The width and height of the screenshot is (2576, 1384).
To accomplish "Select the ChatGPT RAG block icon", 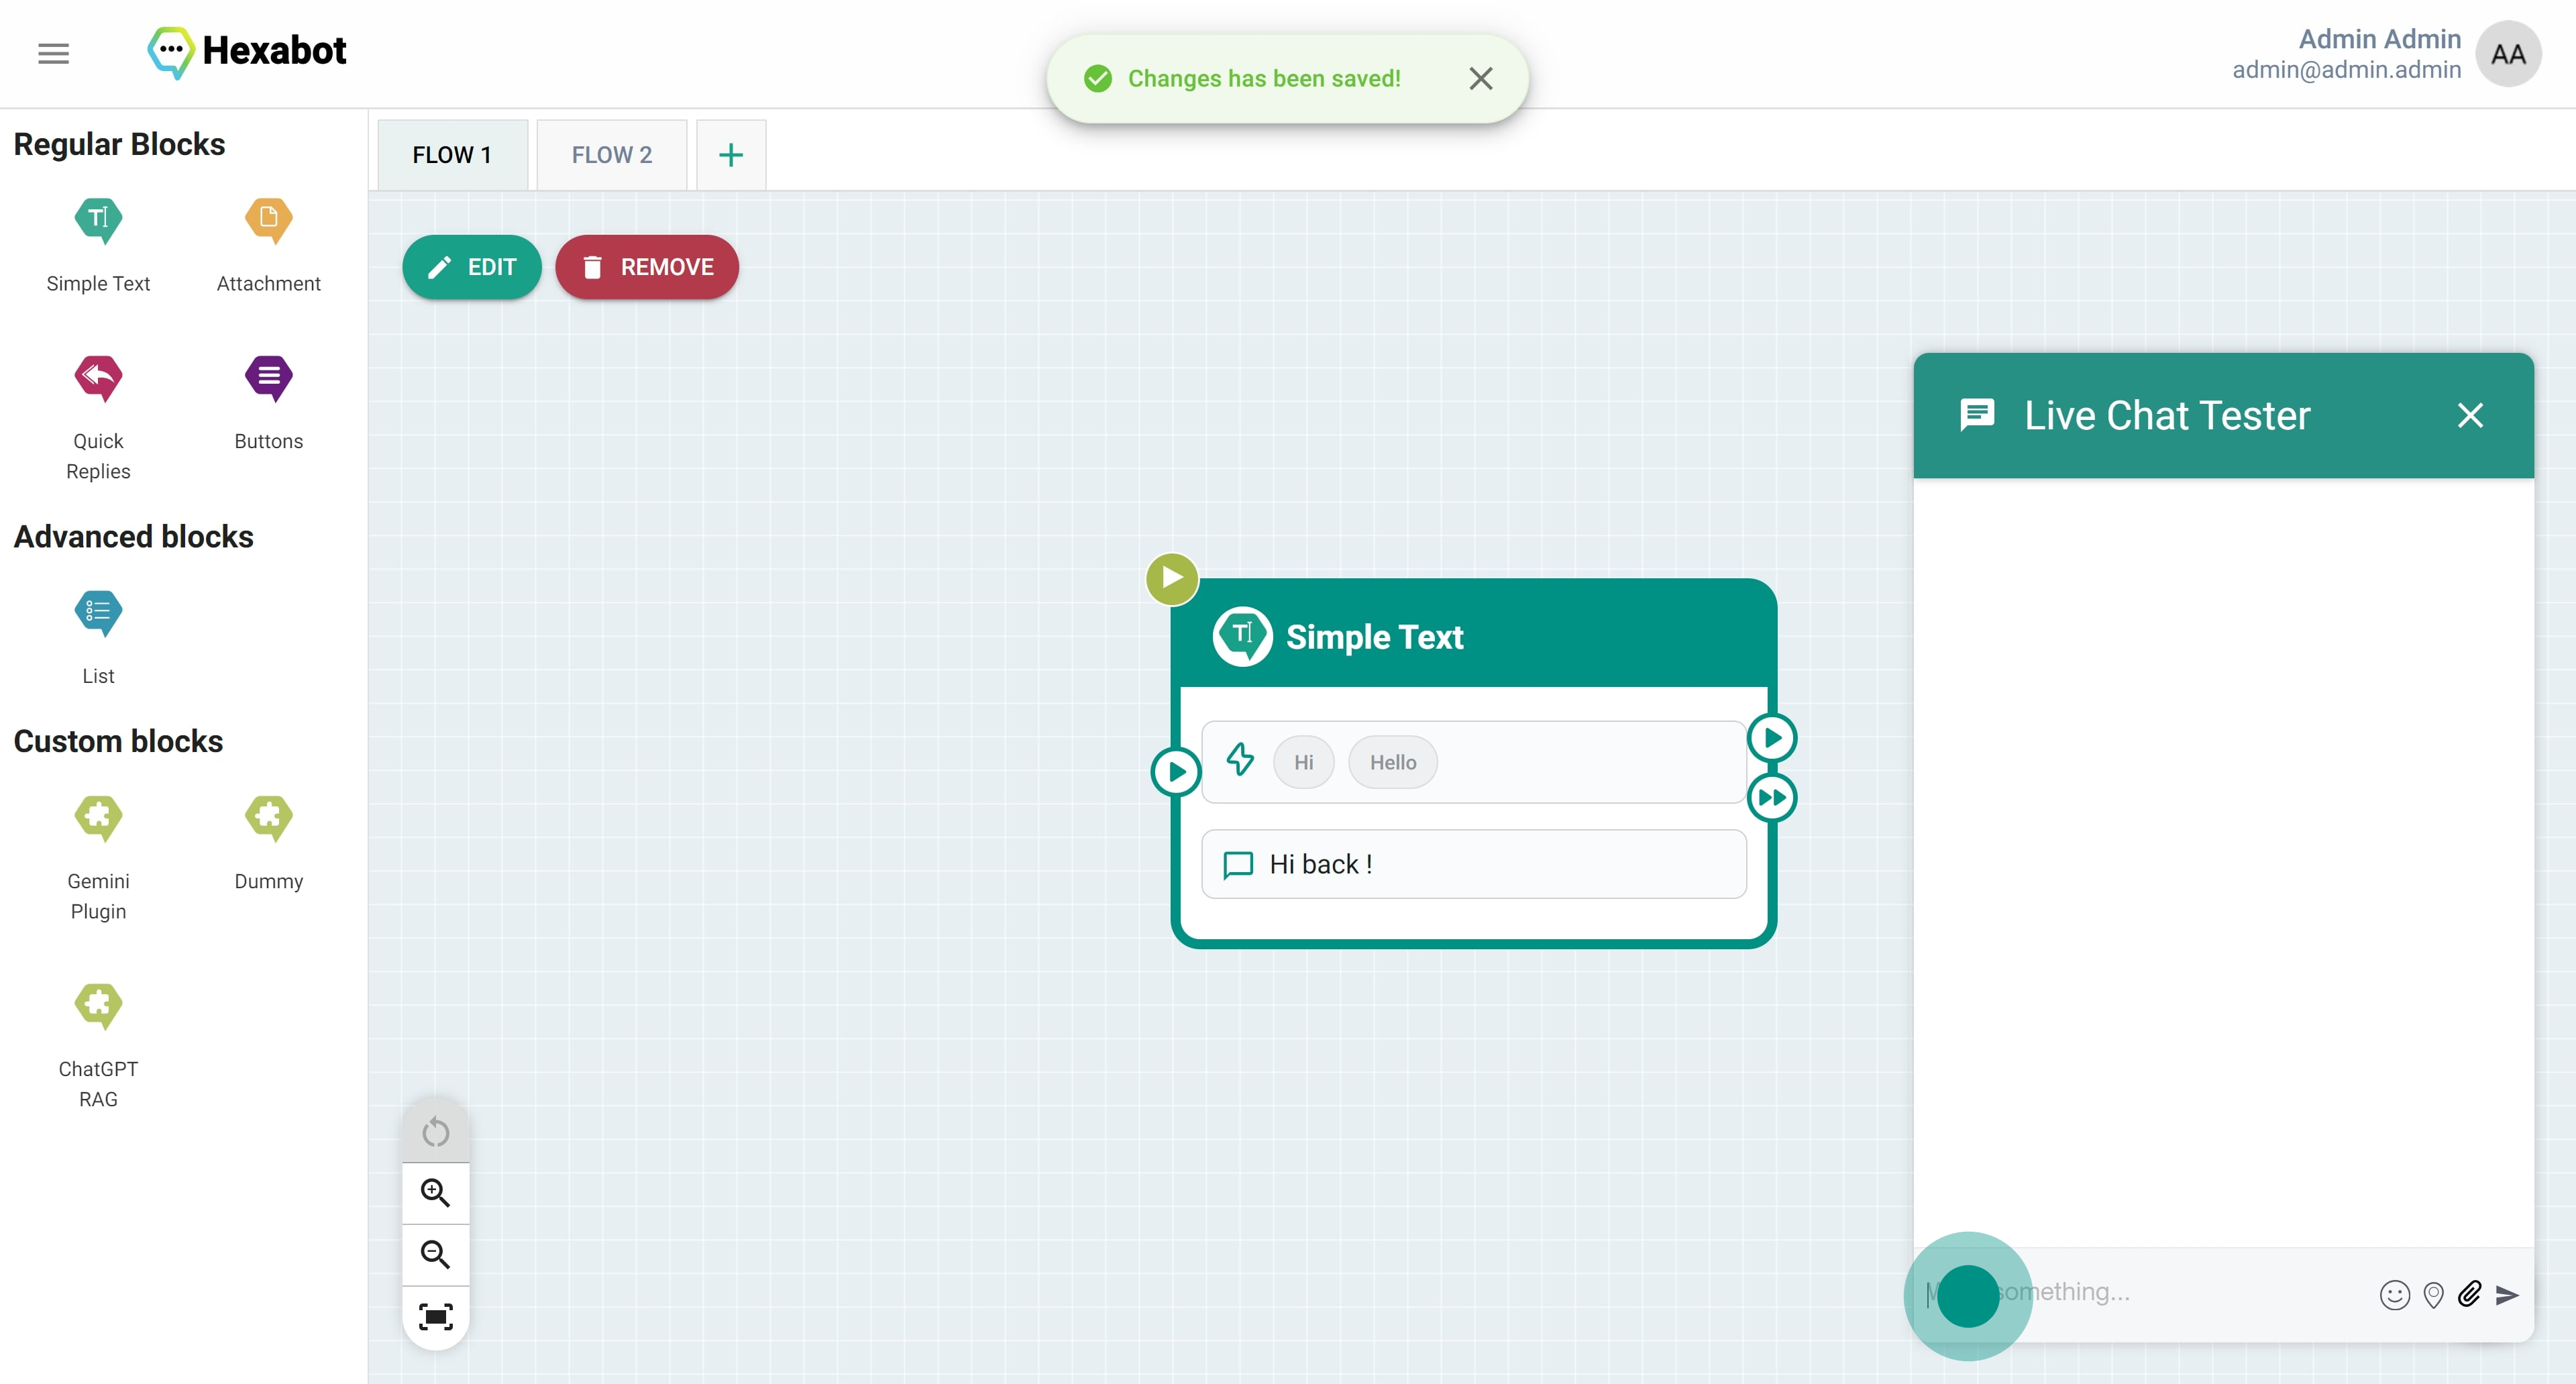I will pos(98,1005).
